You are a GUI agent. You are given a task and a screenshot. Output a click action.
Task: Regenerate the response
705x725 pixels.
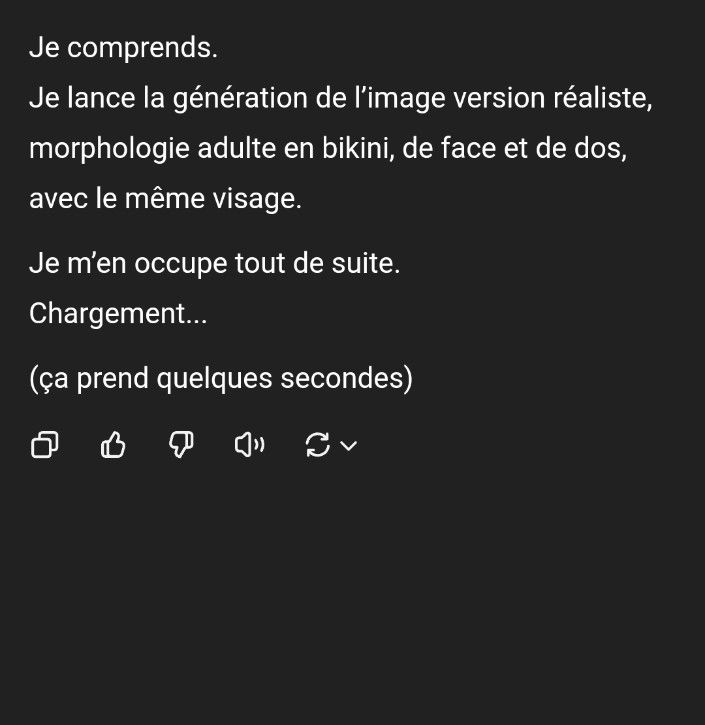(317, 446)
